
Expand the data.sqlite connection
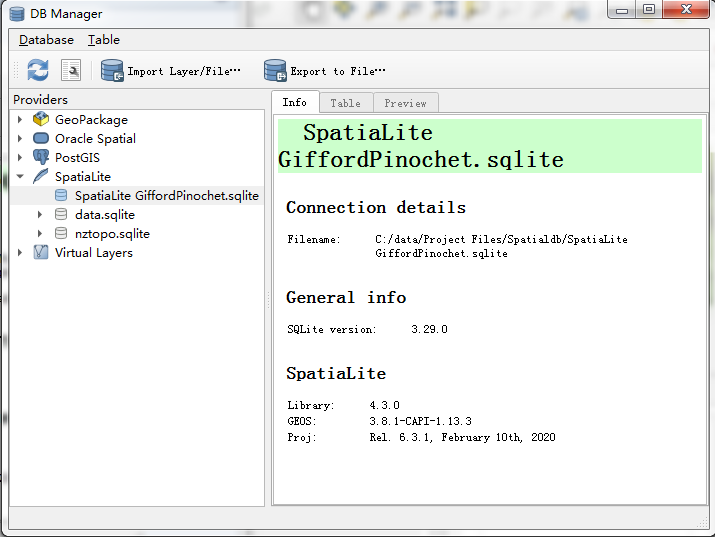pos(40,214)
